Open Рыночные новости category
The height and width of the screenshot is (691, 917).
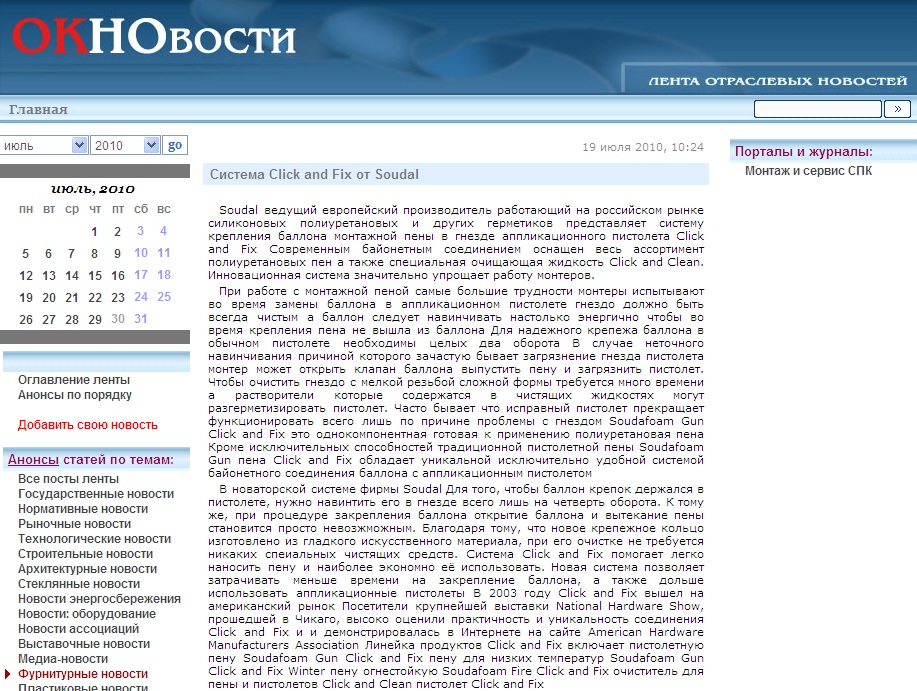74,524
